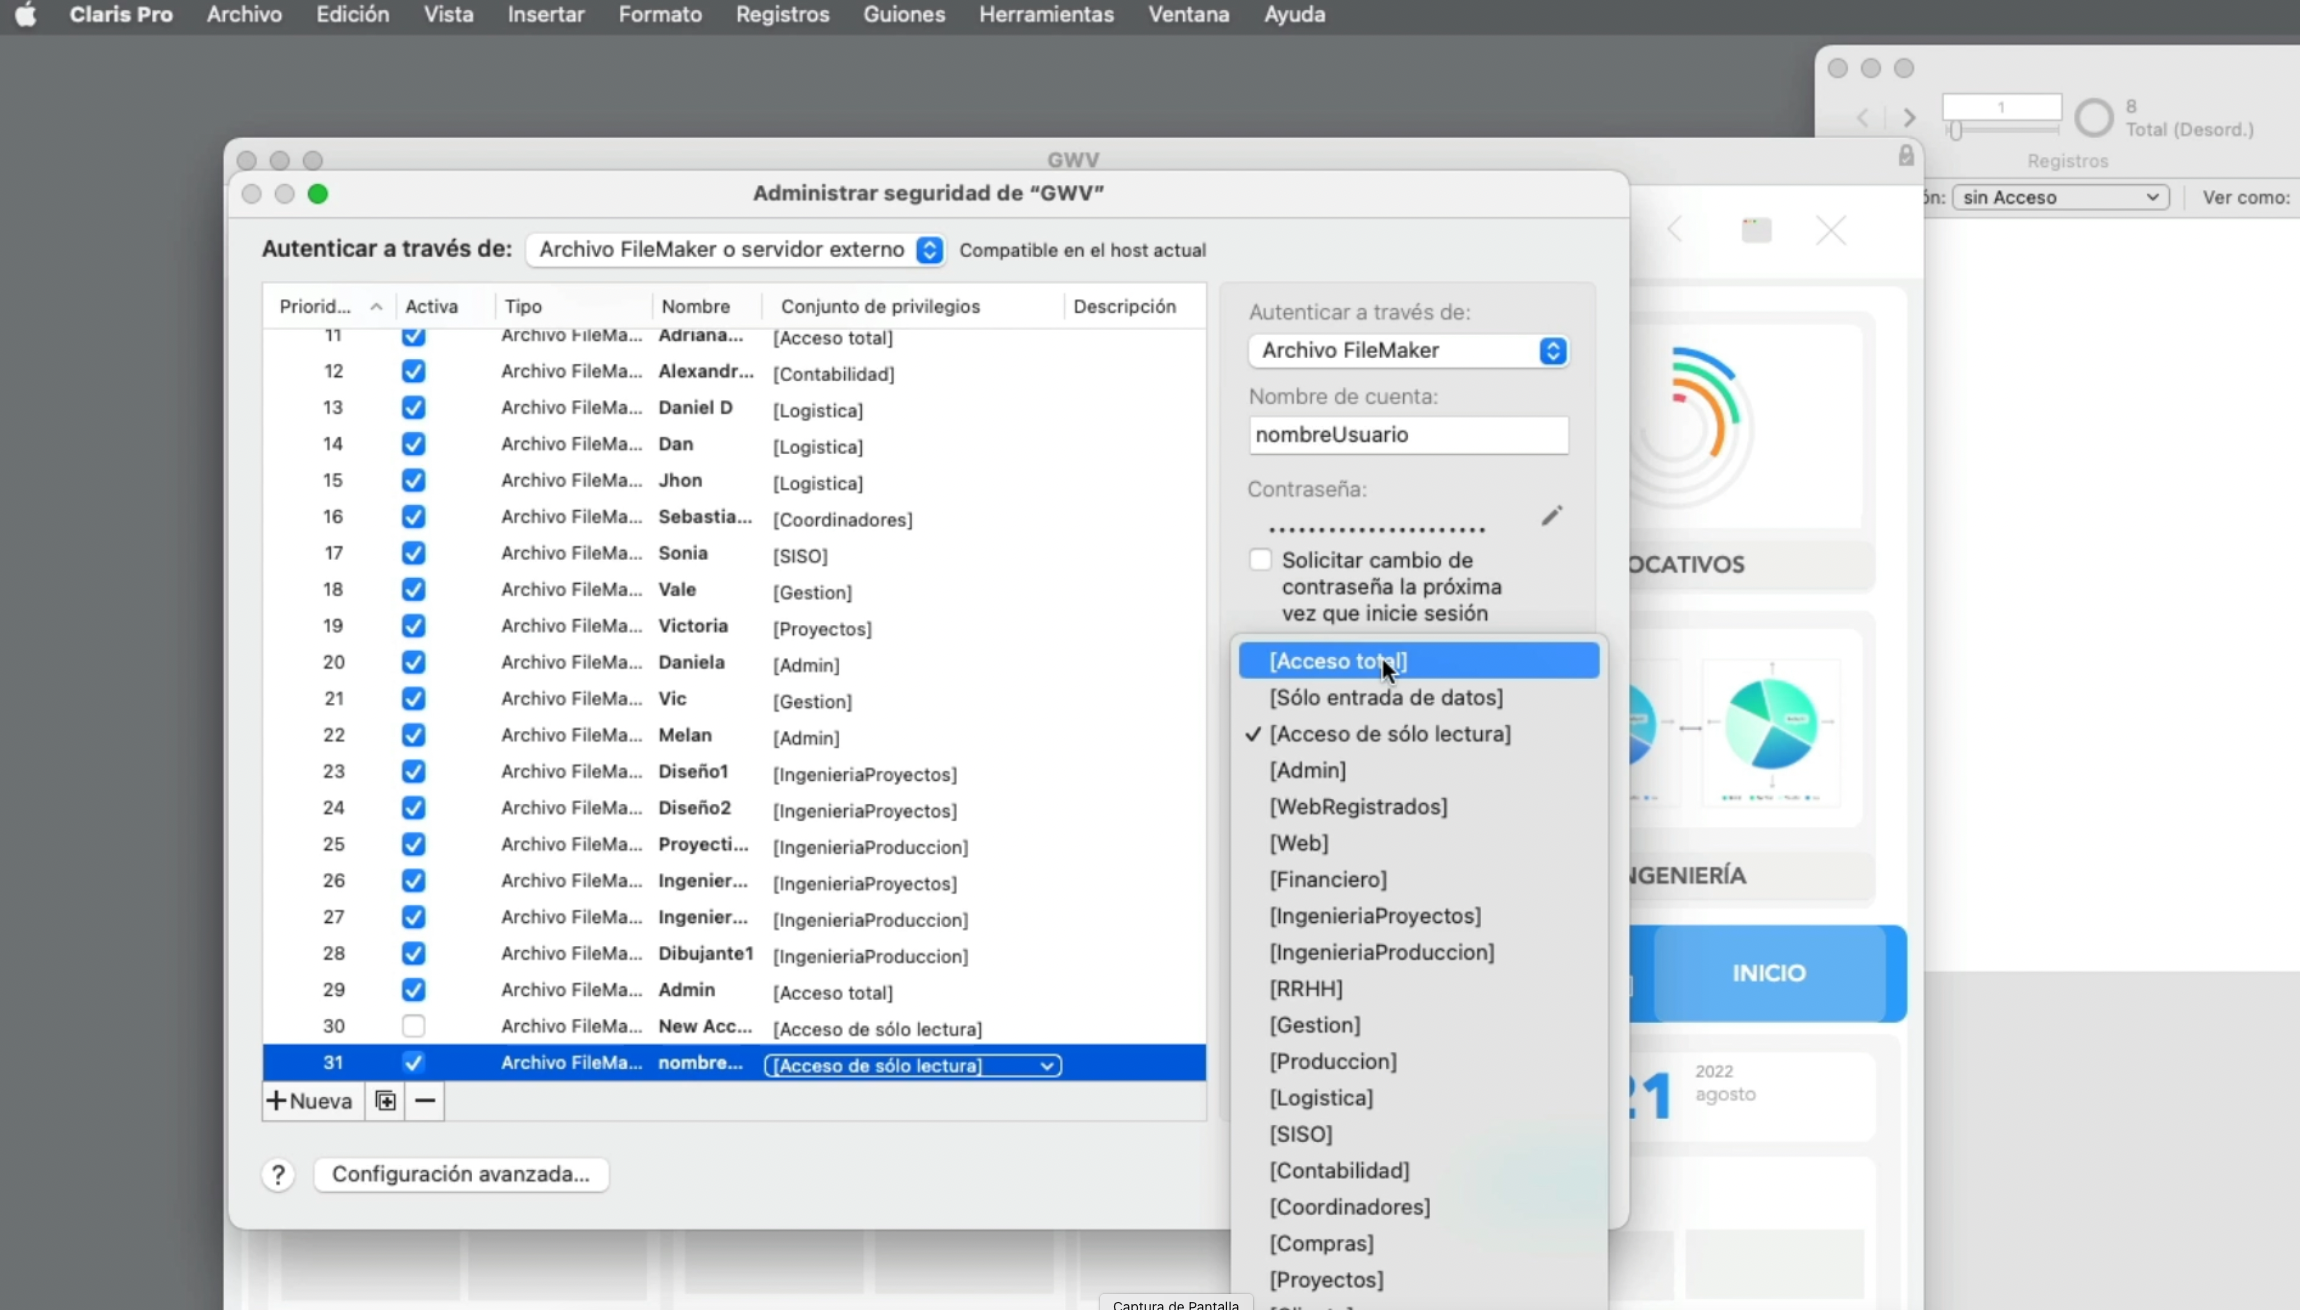Viewport: 2300px width, 1310px height.
Task: Click the circular Total (Desord.) chart icon
Action: (x=2092, y=117)
